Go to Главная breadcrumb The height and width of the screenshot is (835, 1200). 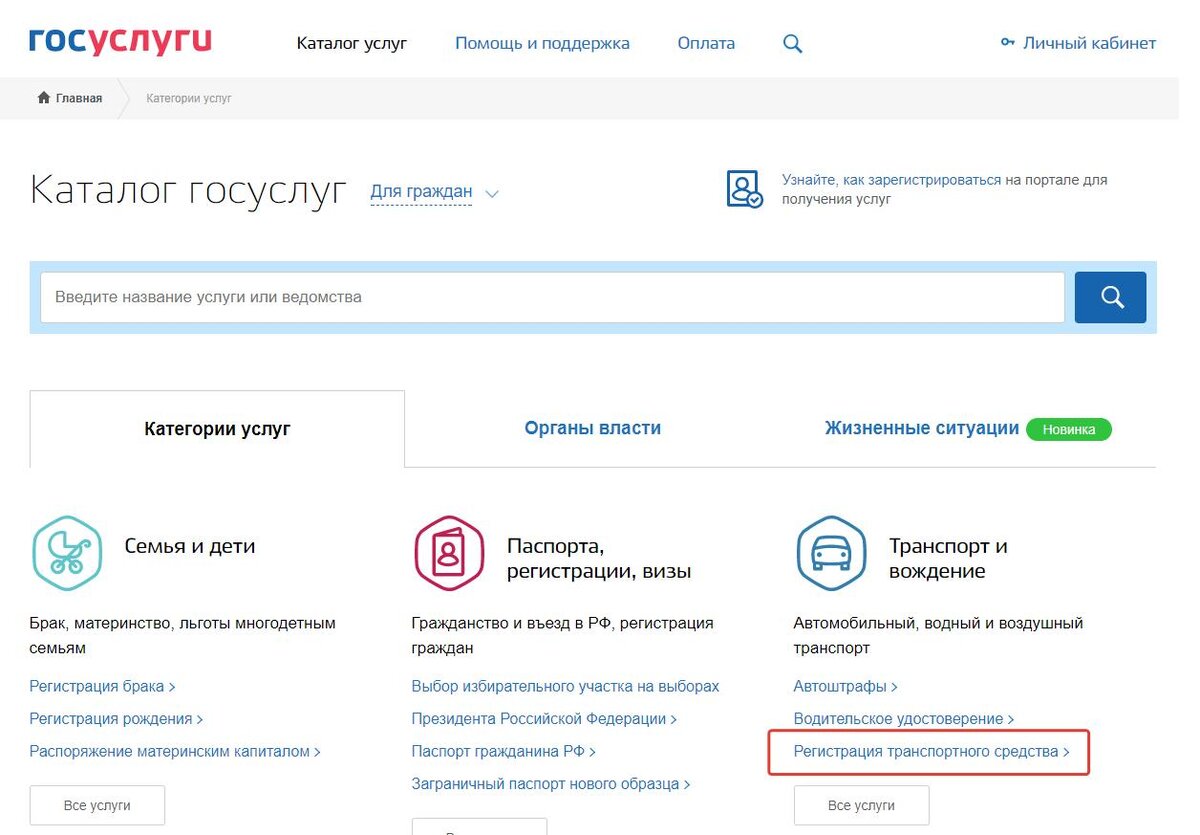pyautogui.click(x=78, y=98)
